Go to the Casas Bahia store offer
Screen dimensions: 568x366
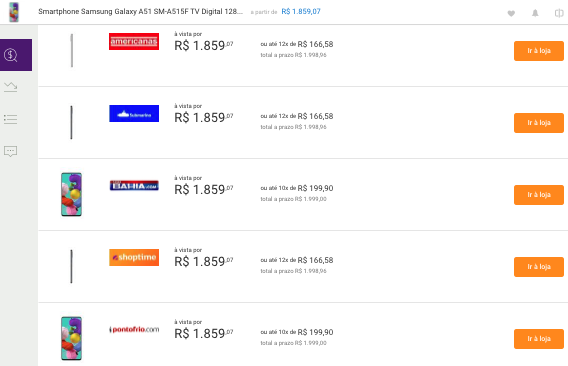coord(539,195)
